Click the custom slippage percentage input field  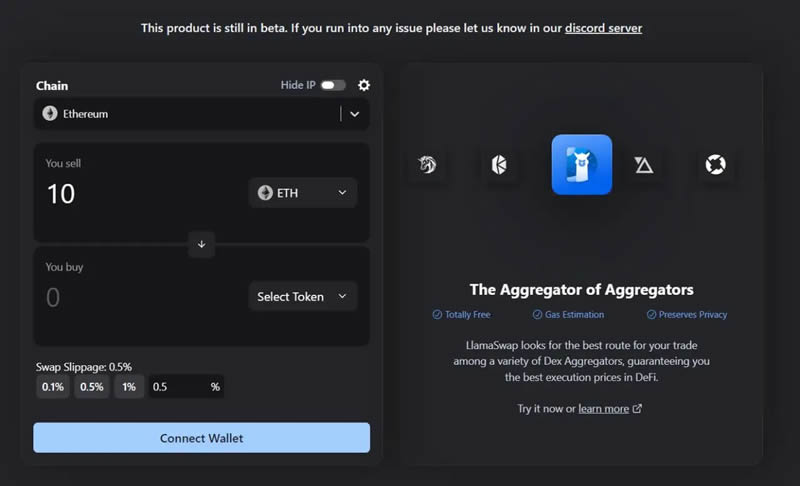point(178,387)
